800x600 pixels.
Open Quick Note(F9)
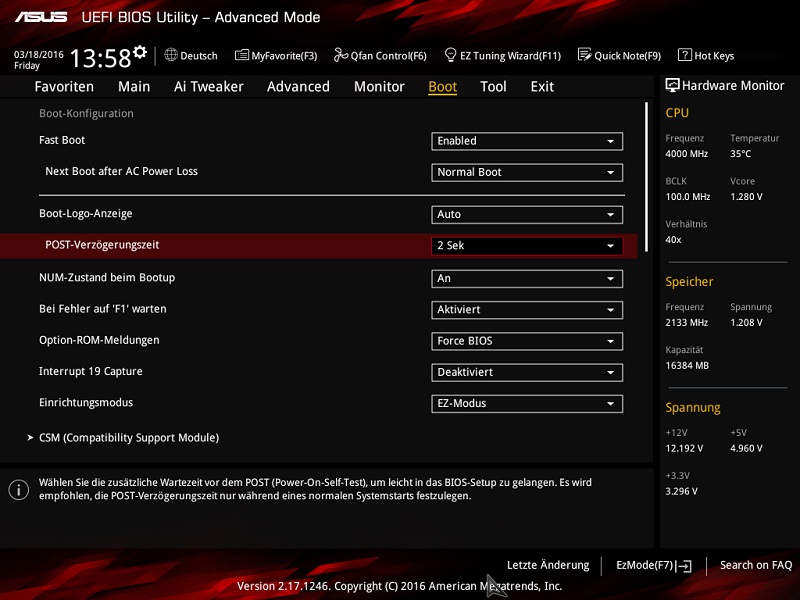click(x=619, y=55)
